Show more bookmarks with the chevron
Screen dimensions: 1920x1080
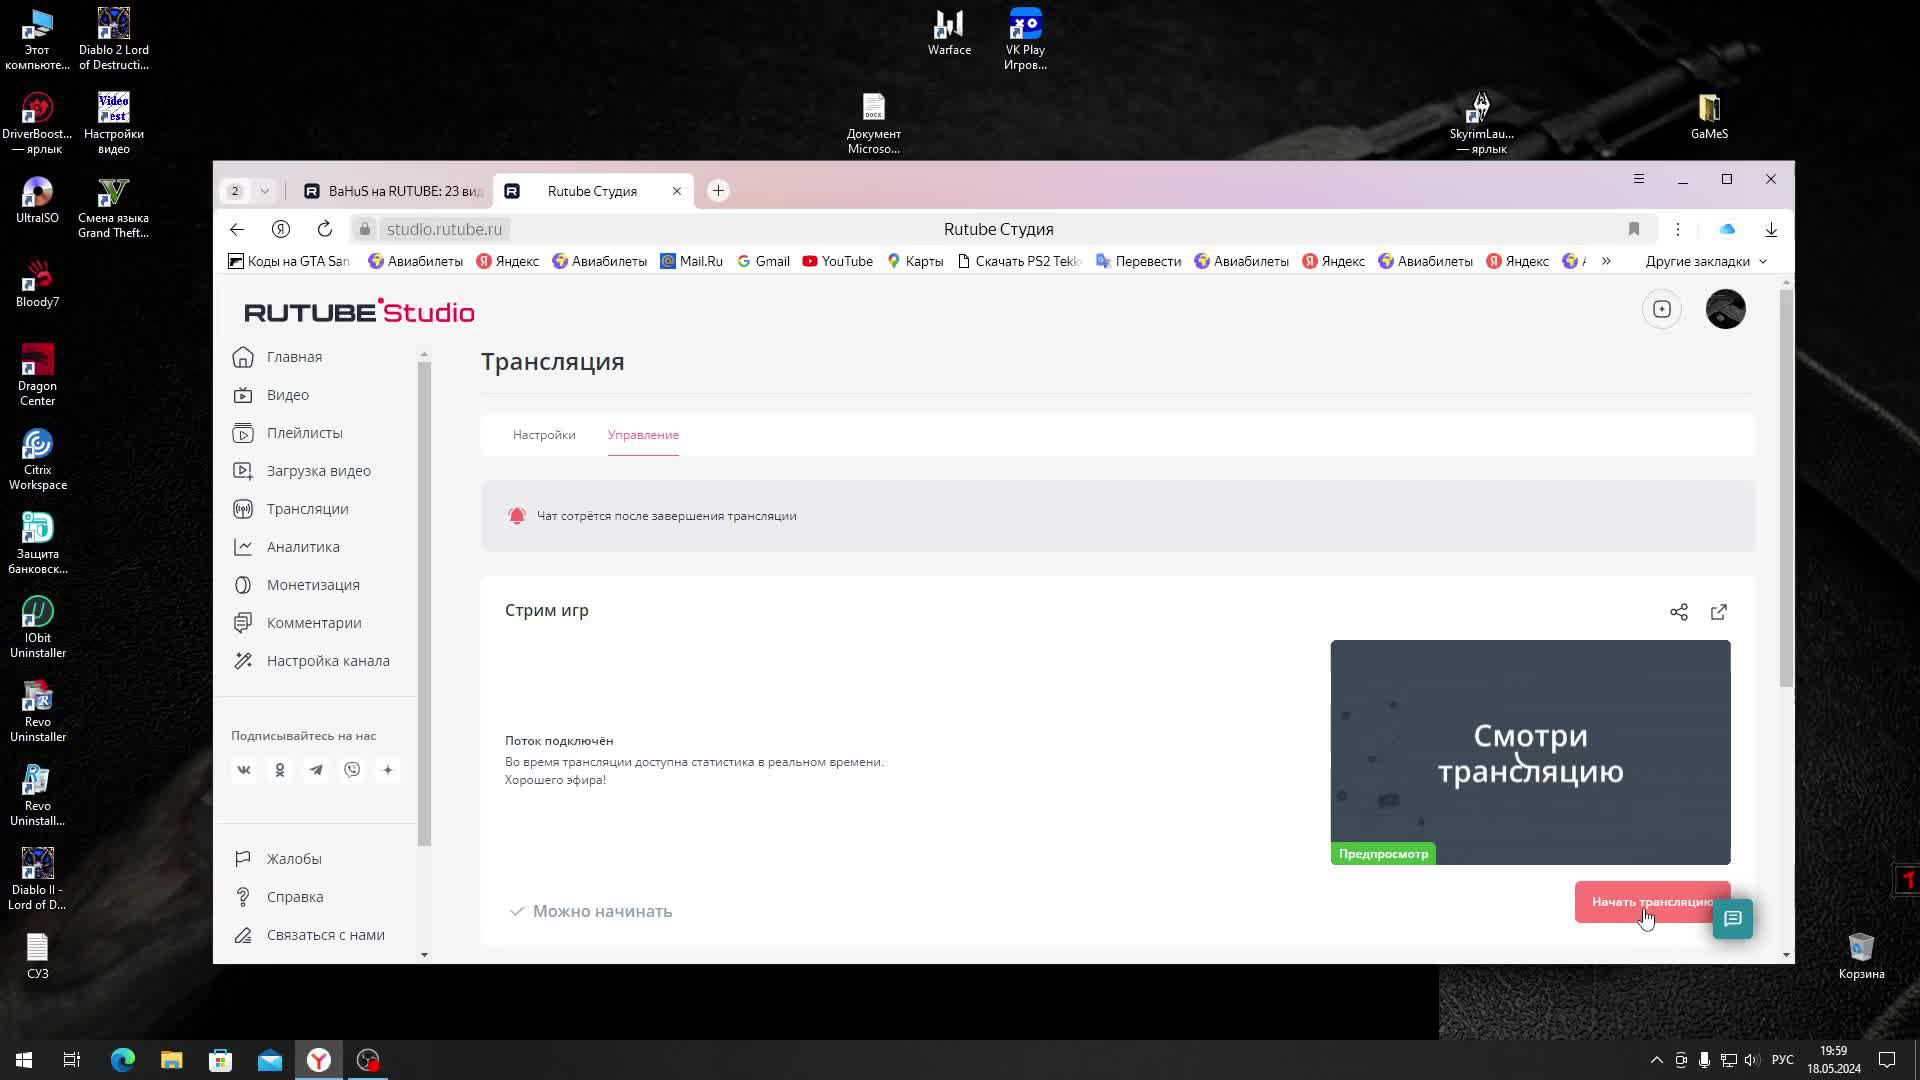click(x=1606, y=261)
